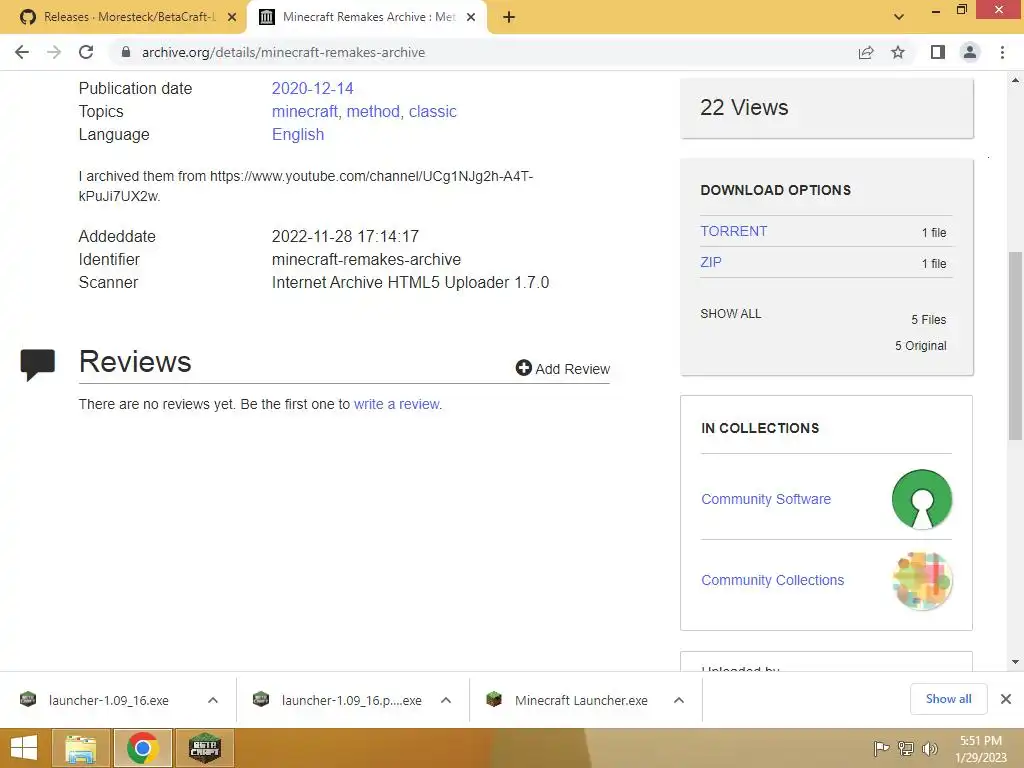Download the TORRENT file option
Screen dimensions: 1024x768
(x=733, y=231)
